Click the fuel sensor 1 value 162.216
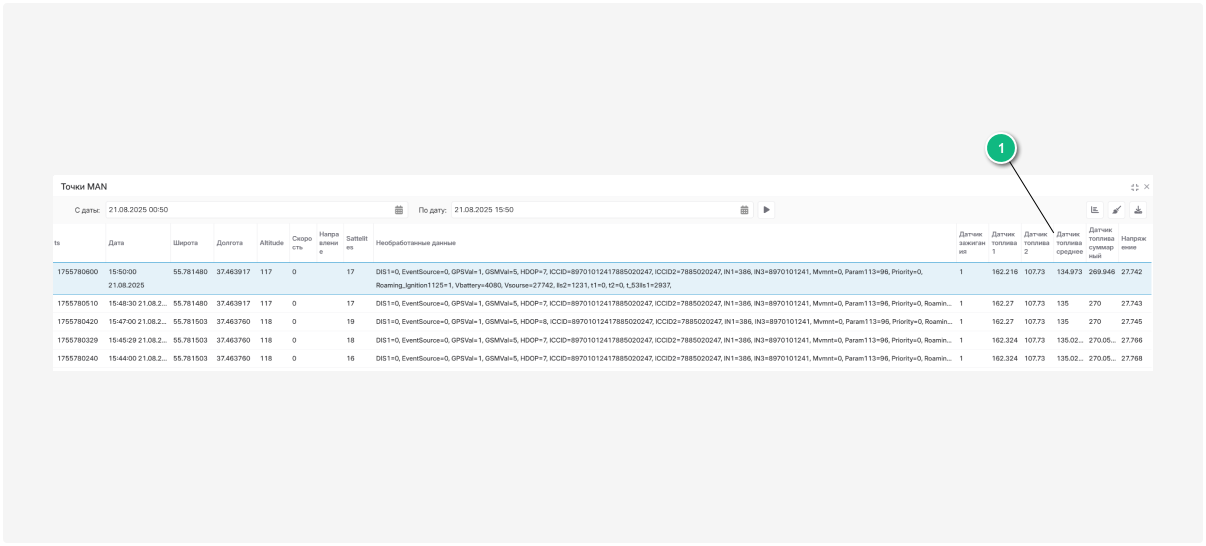1206x546 pixels. (x=1005, y=272)
